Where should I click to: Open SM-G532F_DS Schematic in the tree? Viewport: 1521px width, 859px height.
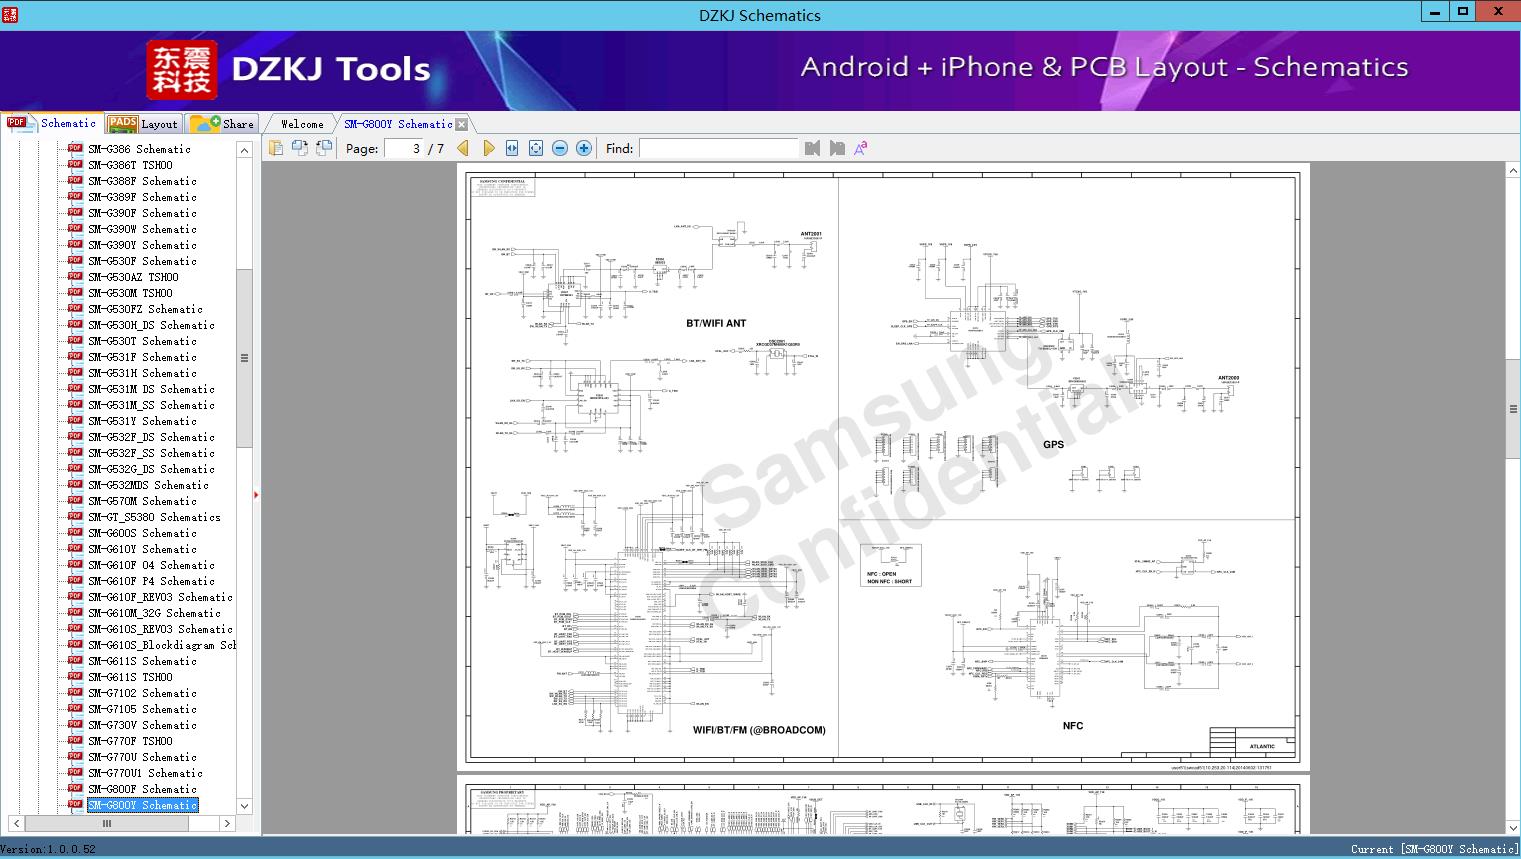pyautogui.click(x=151, y=437)
